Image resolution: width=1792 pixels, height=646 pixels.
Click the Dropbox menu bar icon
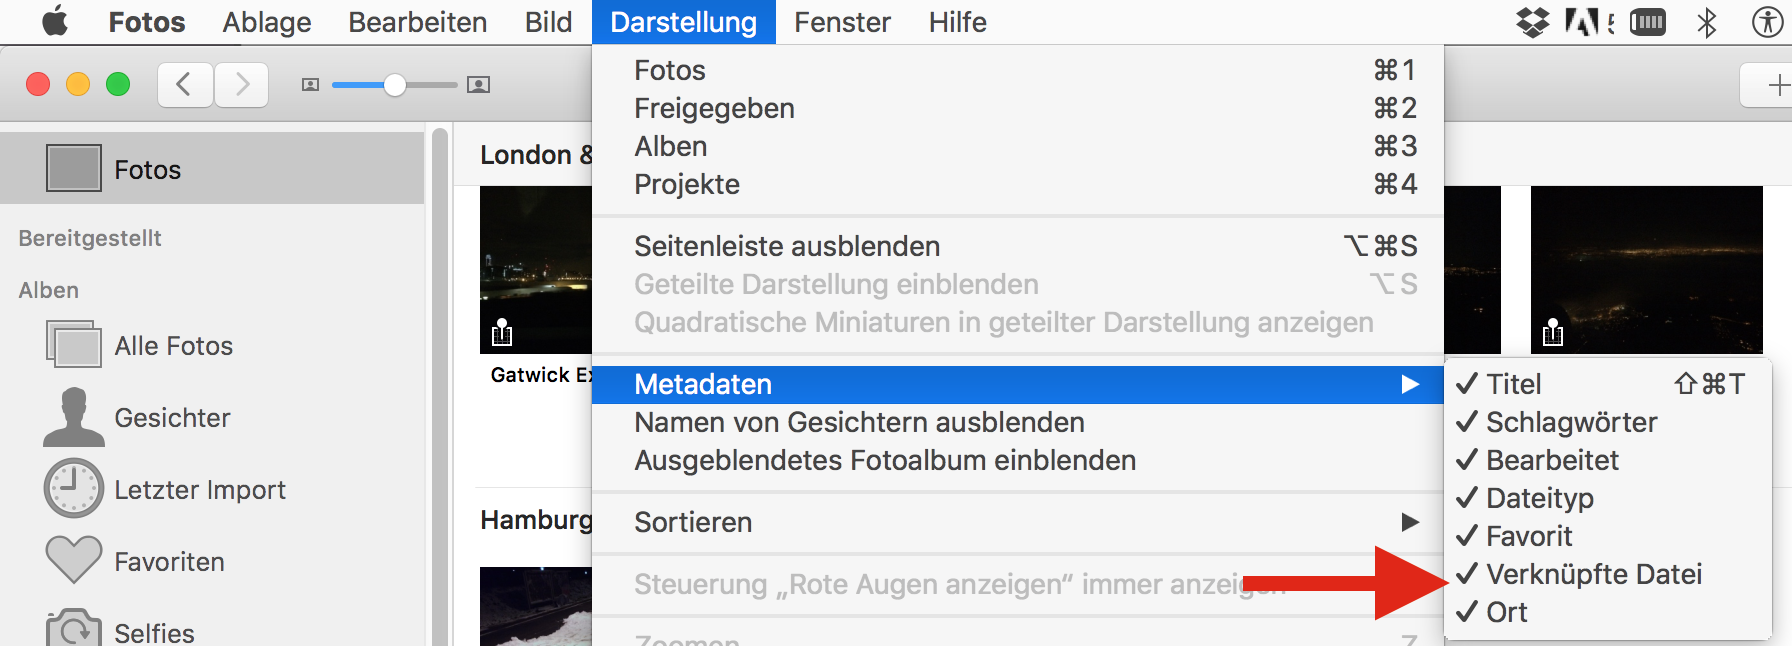pos(1532,22)
